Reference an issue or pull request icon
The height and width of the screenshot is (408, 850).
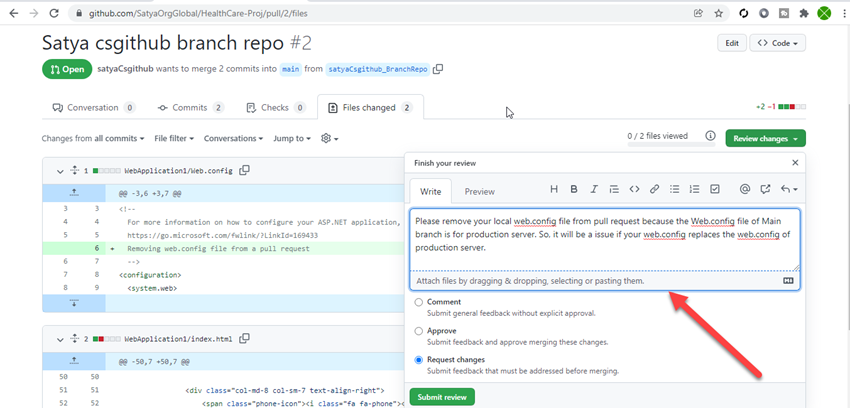click(765, 189)
